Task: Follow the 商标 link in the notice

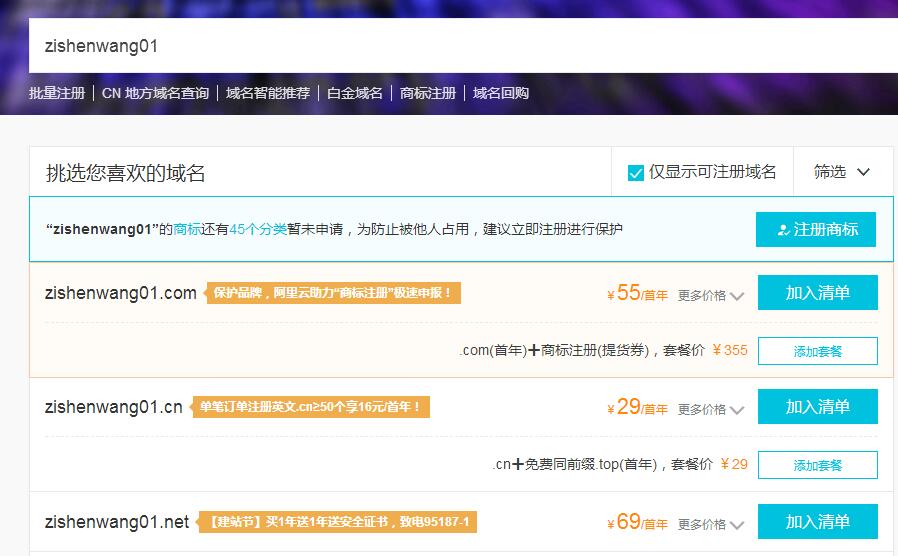Action: [x=187, y=229]
